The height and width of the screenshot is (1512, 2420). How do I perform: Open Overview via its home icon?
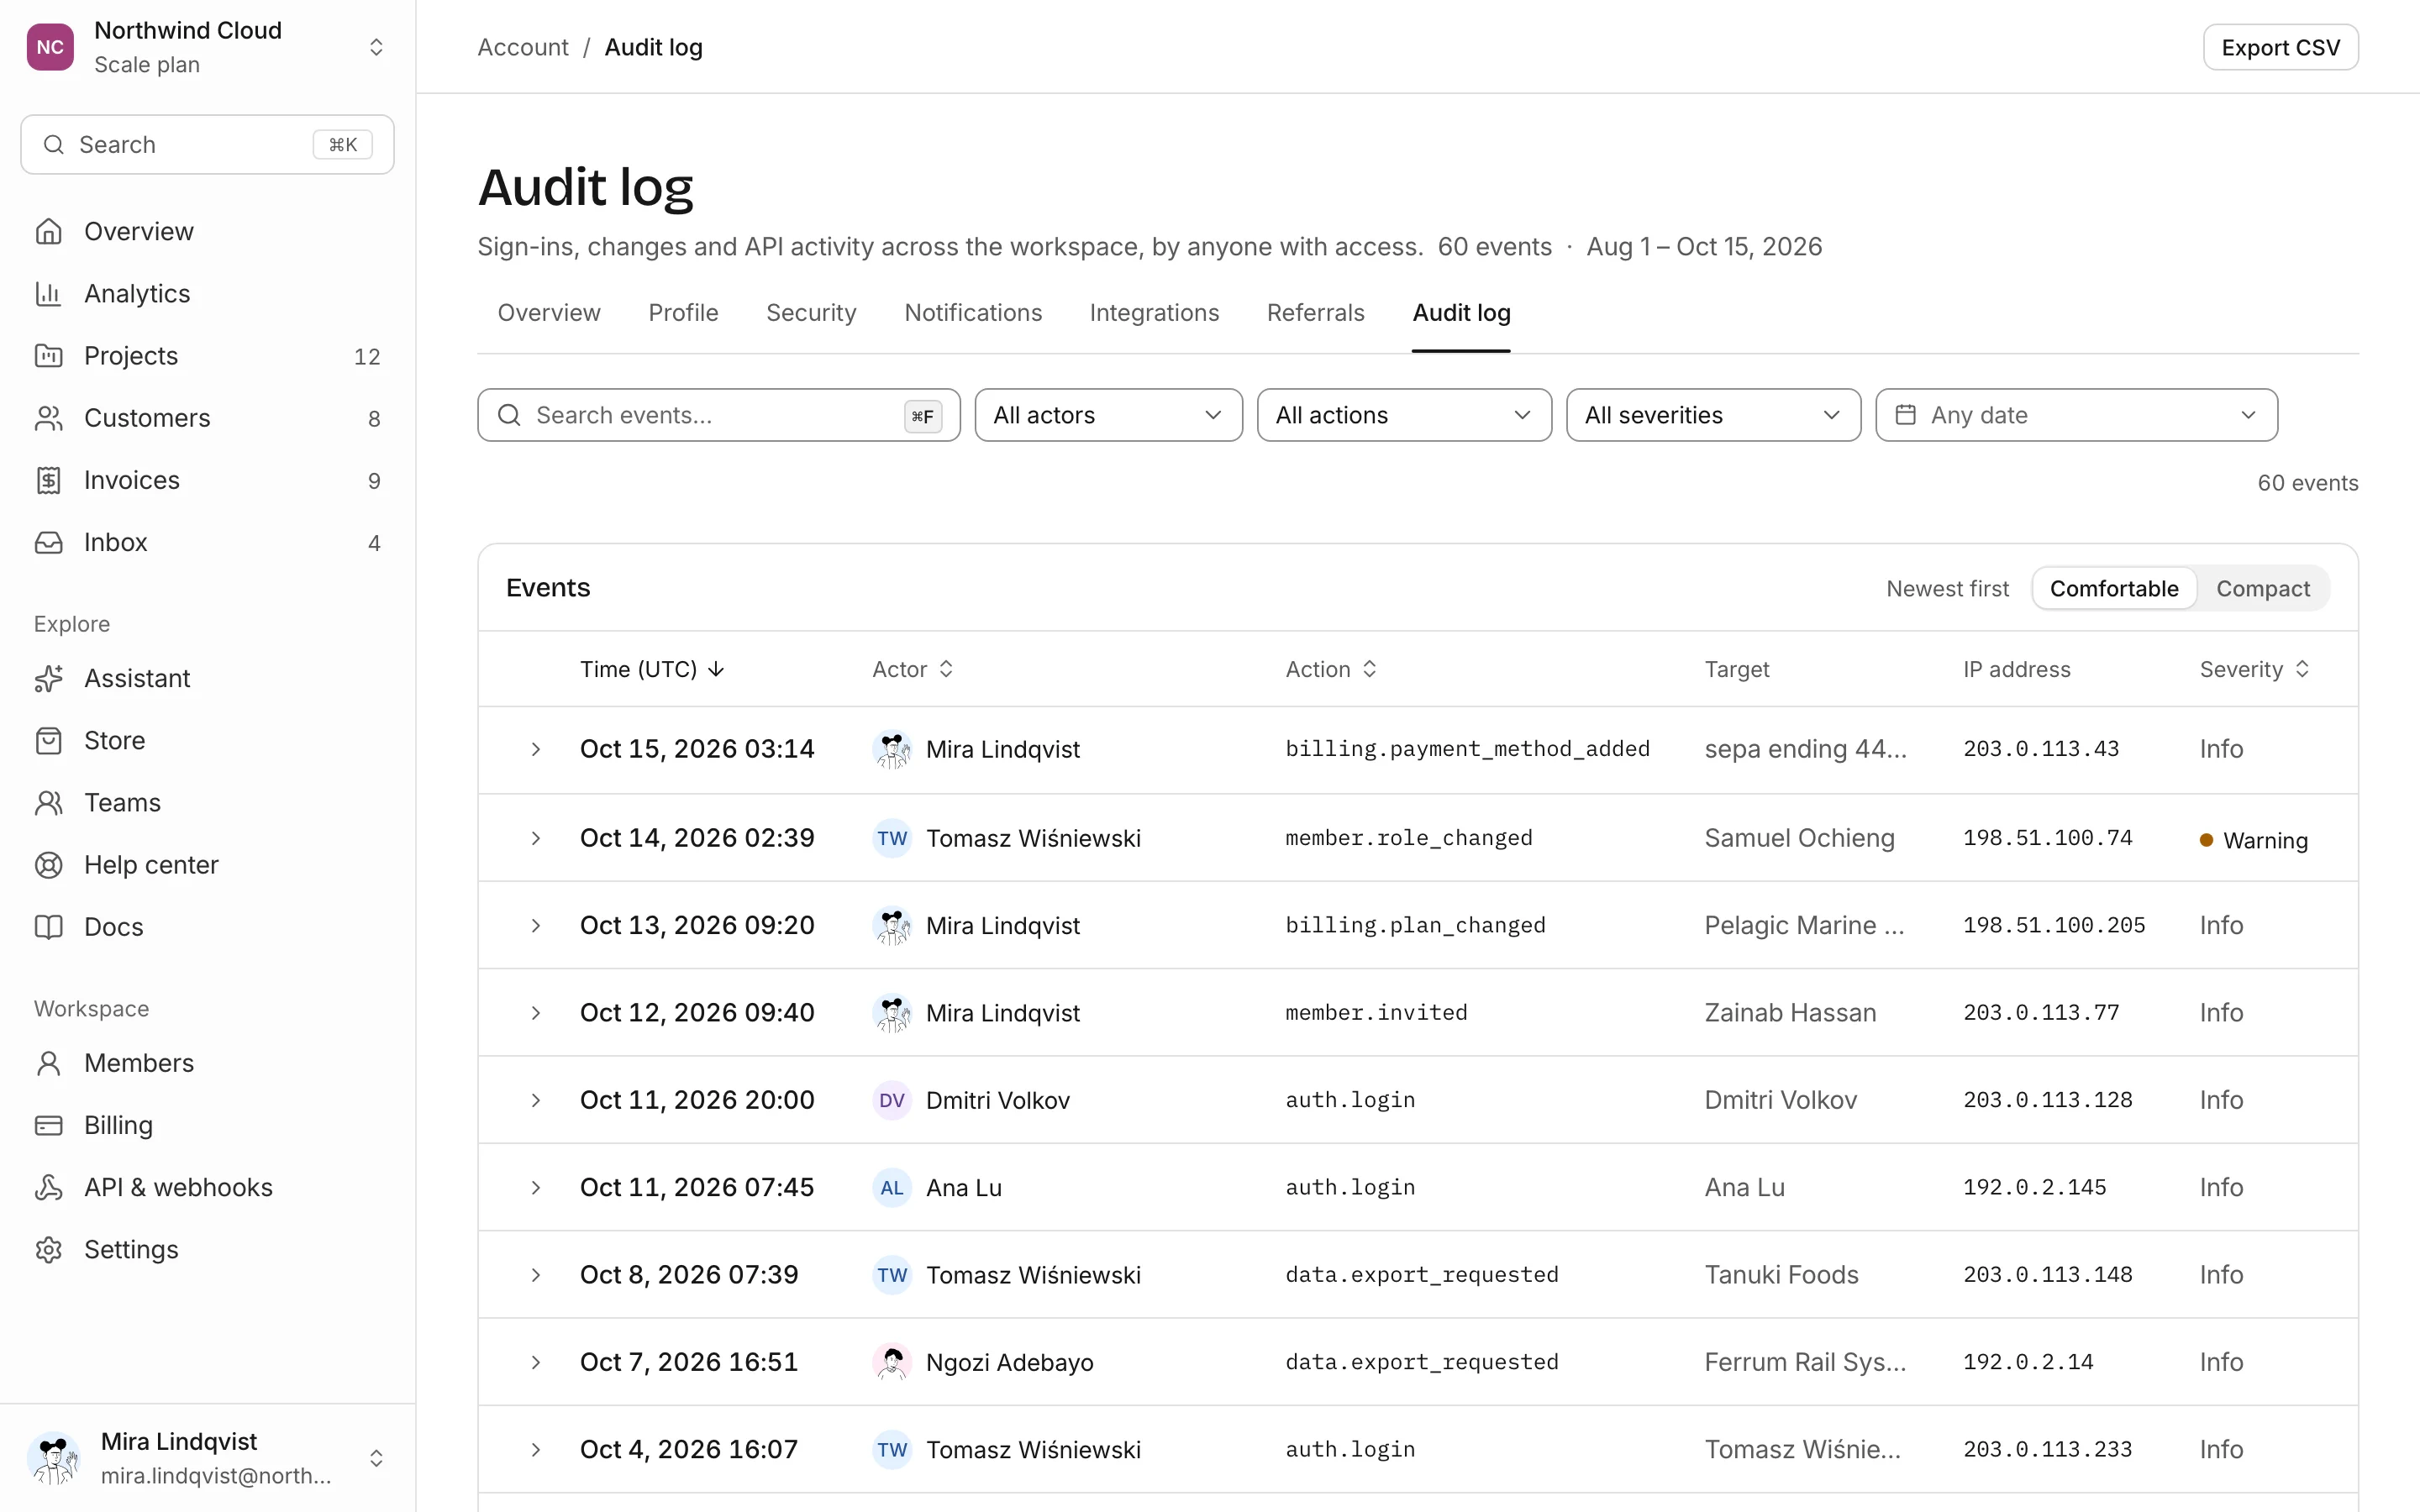(48, 231)
